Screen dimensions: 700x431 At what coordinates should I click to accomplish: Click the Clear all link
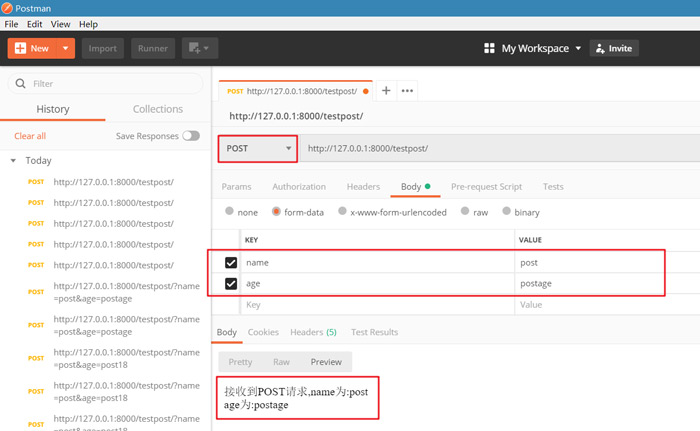coord(30,136)
